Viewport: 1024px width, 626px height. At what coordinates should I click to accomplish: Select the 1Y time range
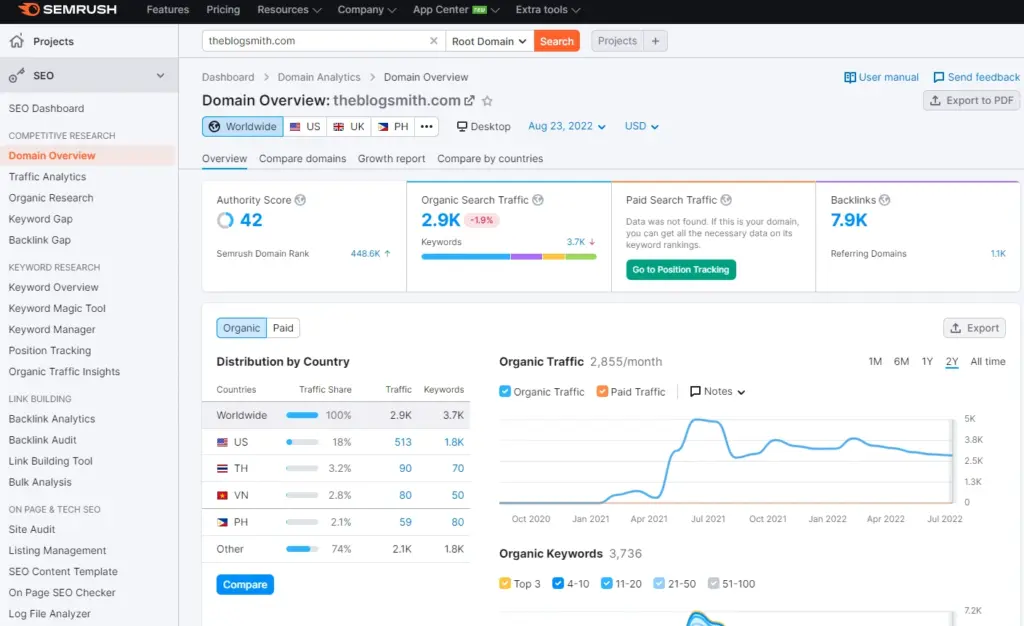point(927,362)
